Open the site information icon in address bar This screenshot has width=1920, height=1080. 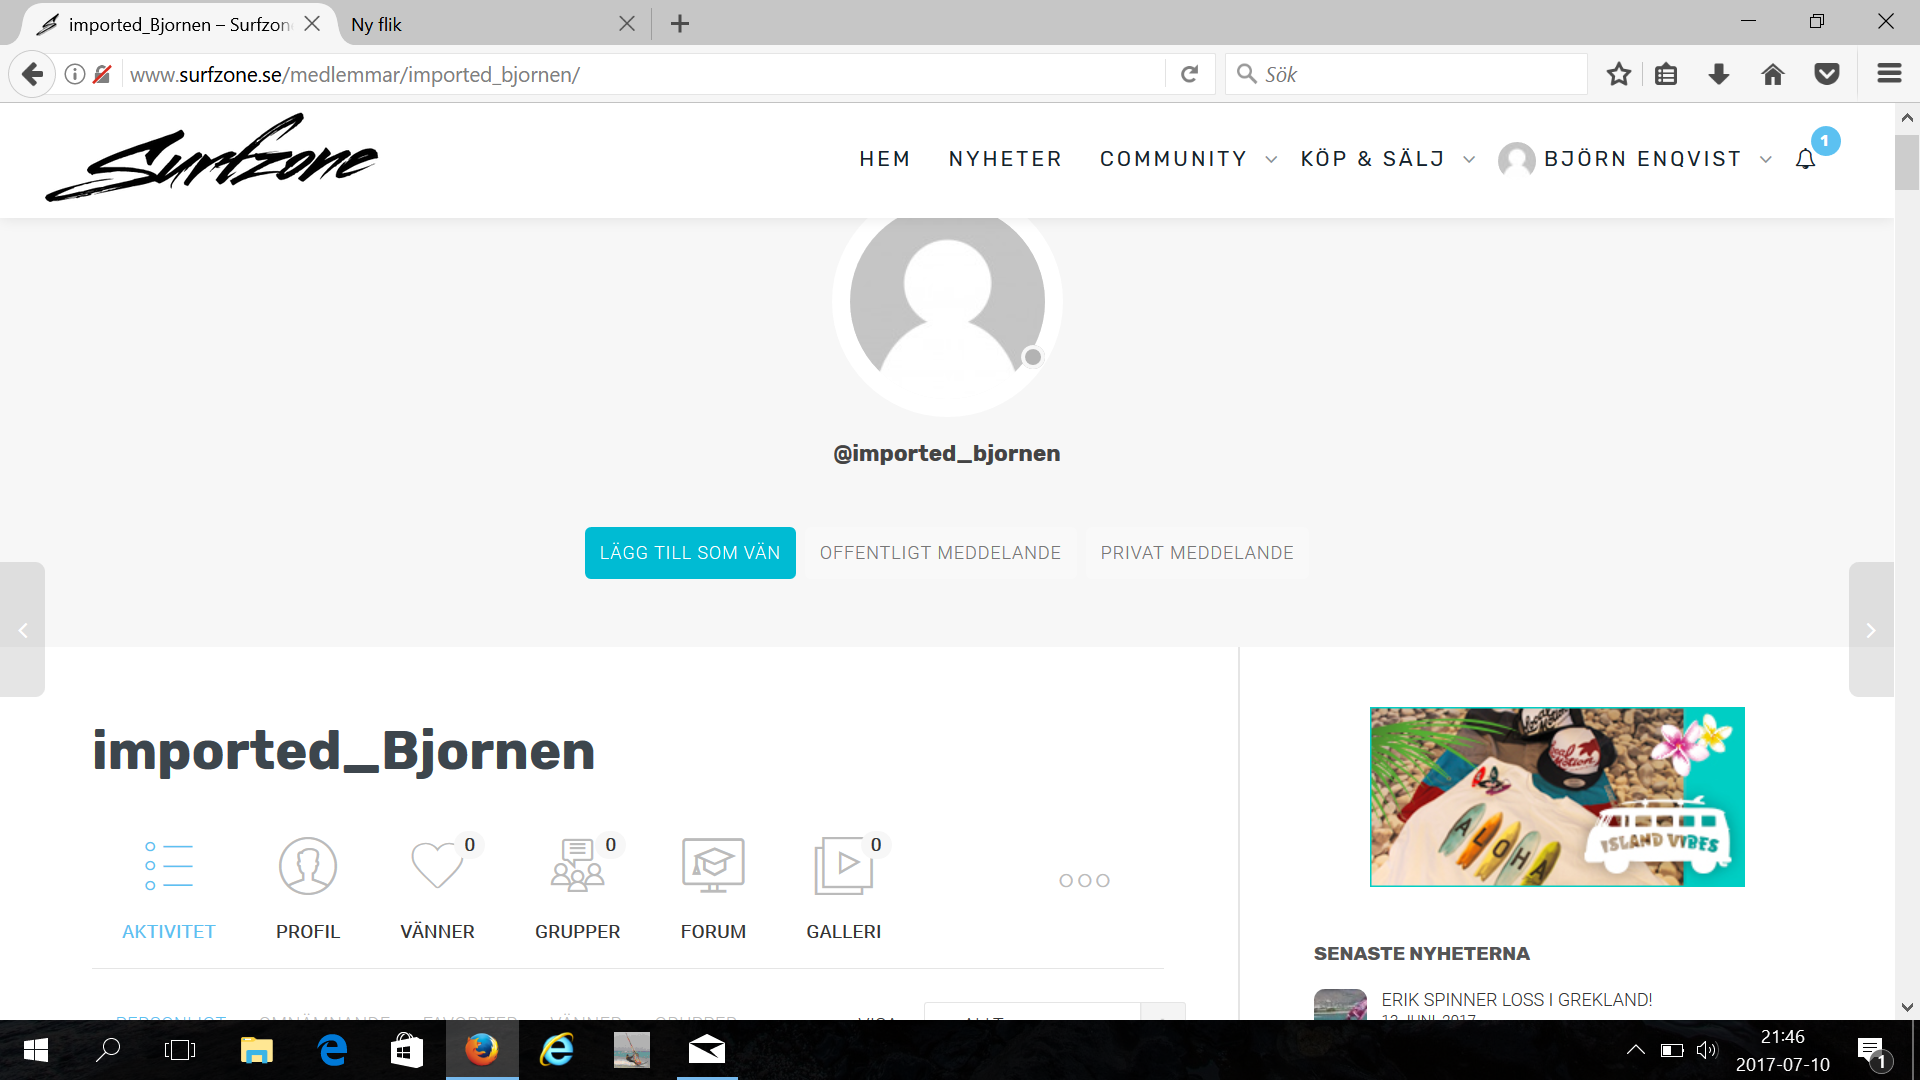click(75, 74)
